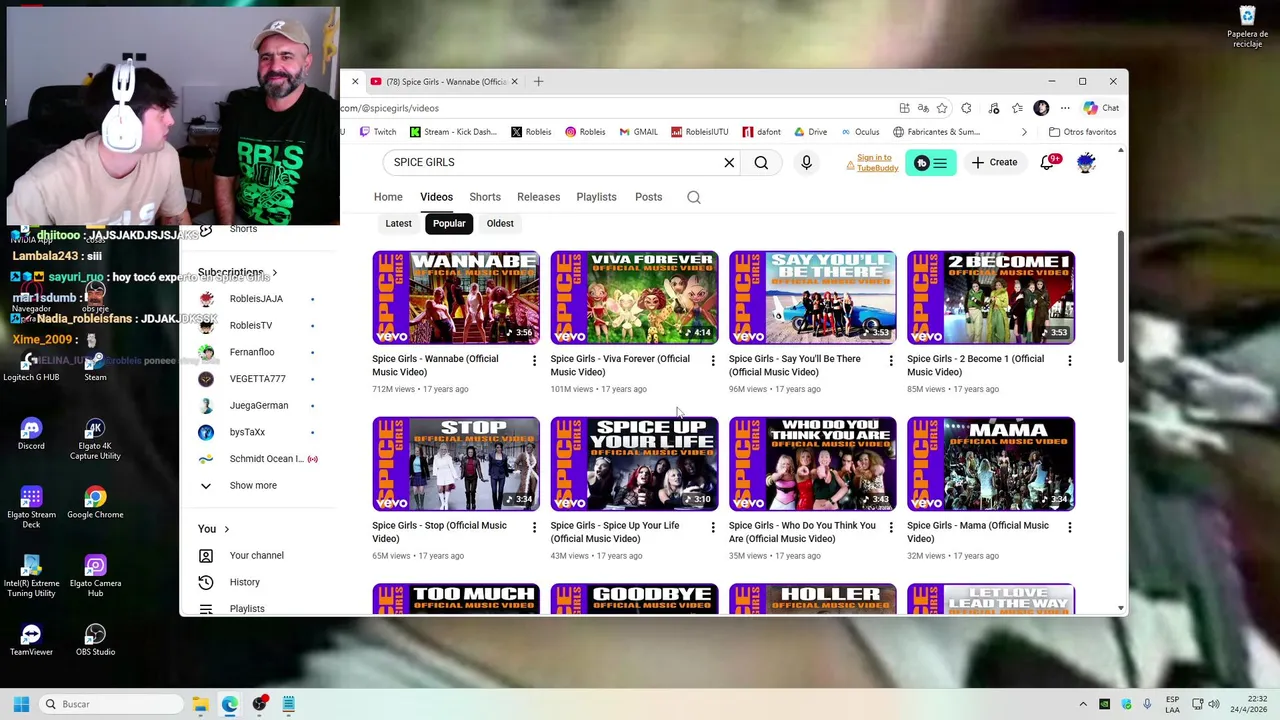Open Google Chrome desktop shortcut

(x=95, y=503)
